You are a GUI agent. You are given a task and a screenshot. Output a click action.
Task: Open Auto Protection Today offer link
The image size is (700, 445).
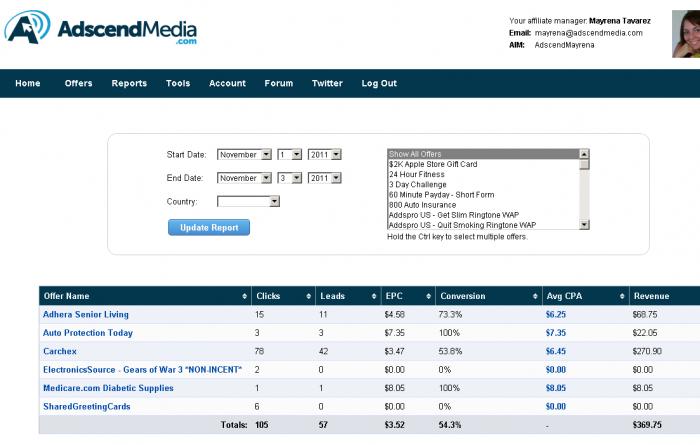[x=88, y=333]
